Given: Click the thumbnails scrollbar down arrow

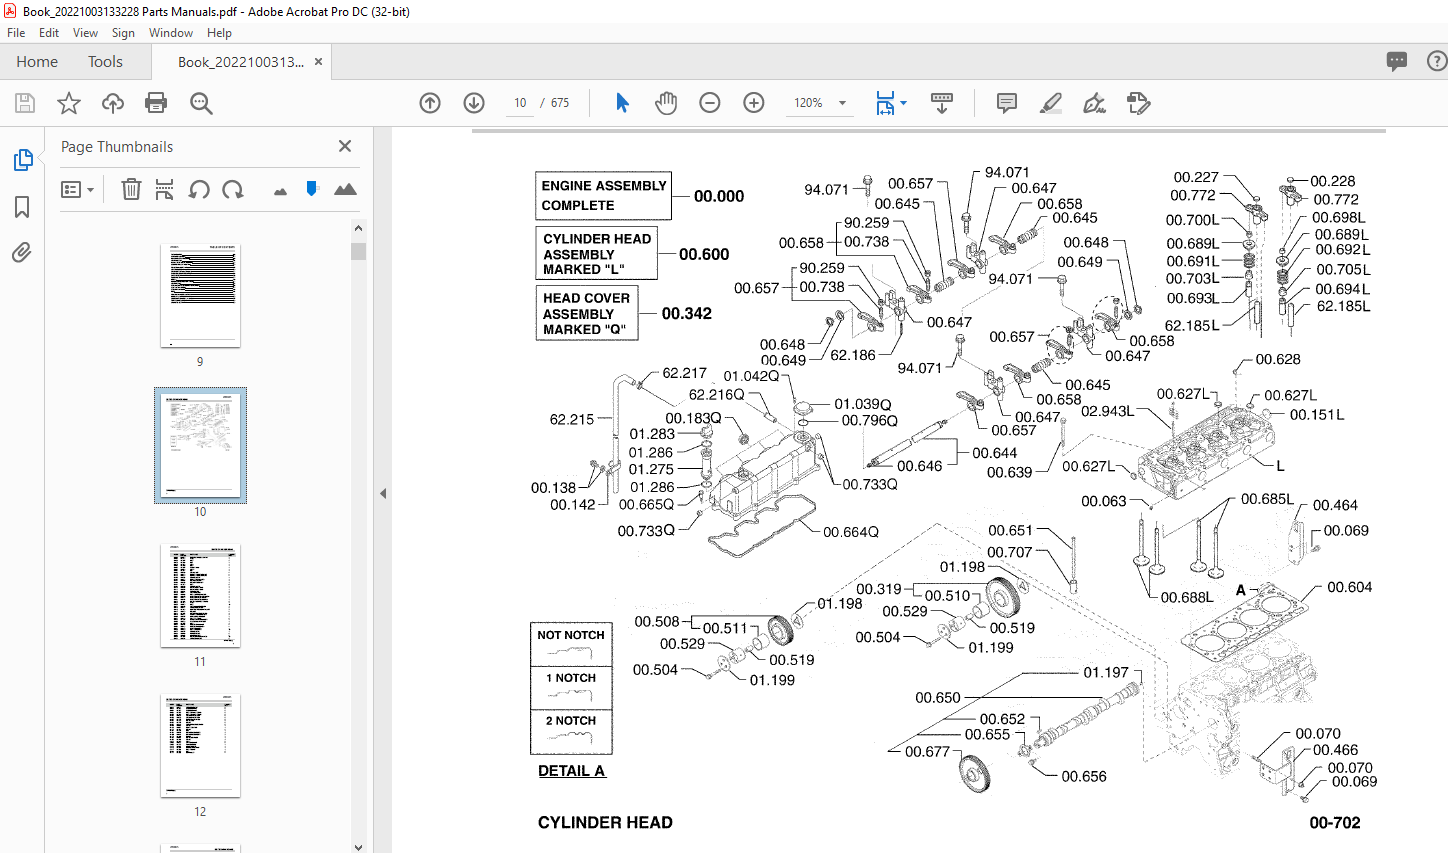Looking at the screenshot, I should coord(358,846).
